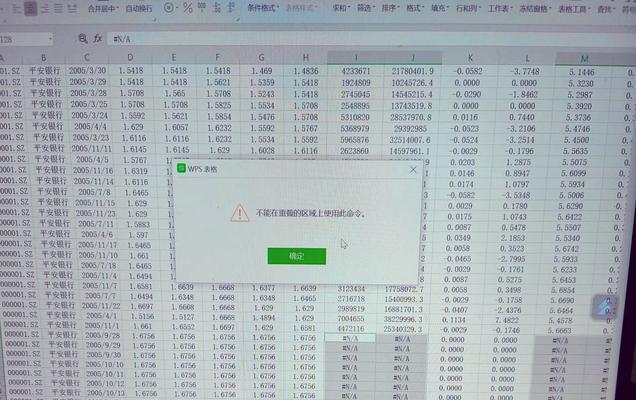The width and height of the screenshot is (636, 400).
Task: Expand the name box dropdown arrow
Action: click(50, 39)
